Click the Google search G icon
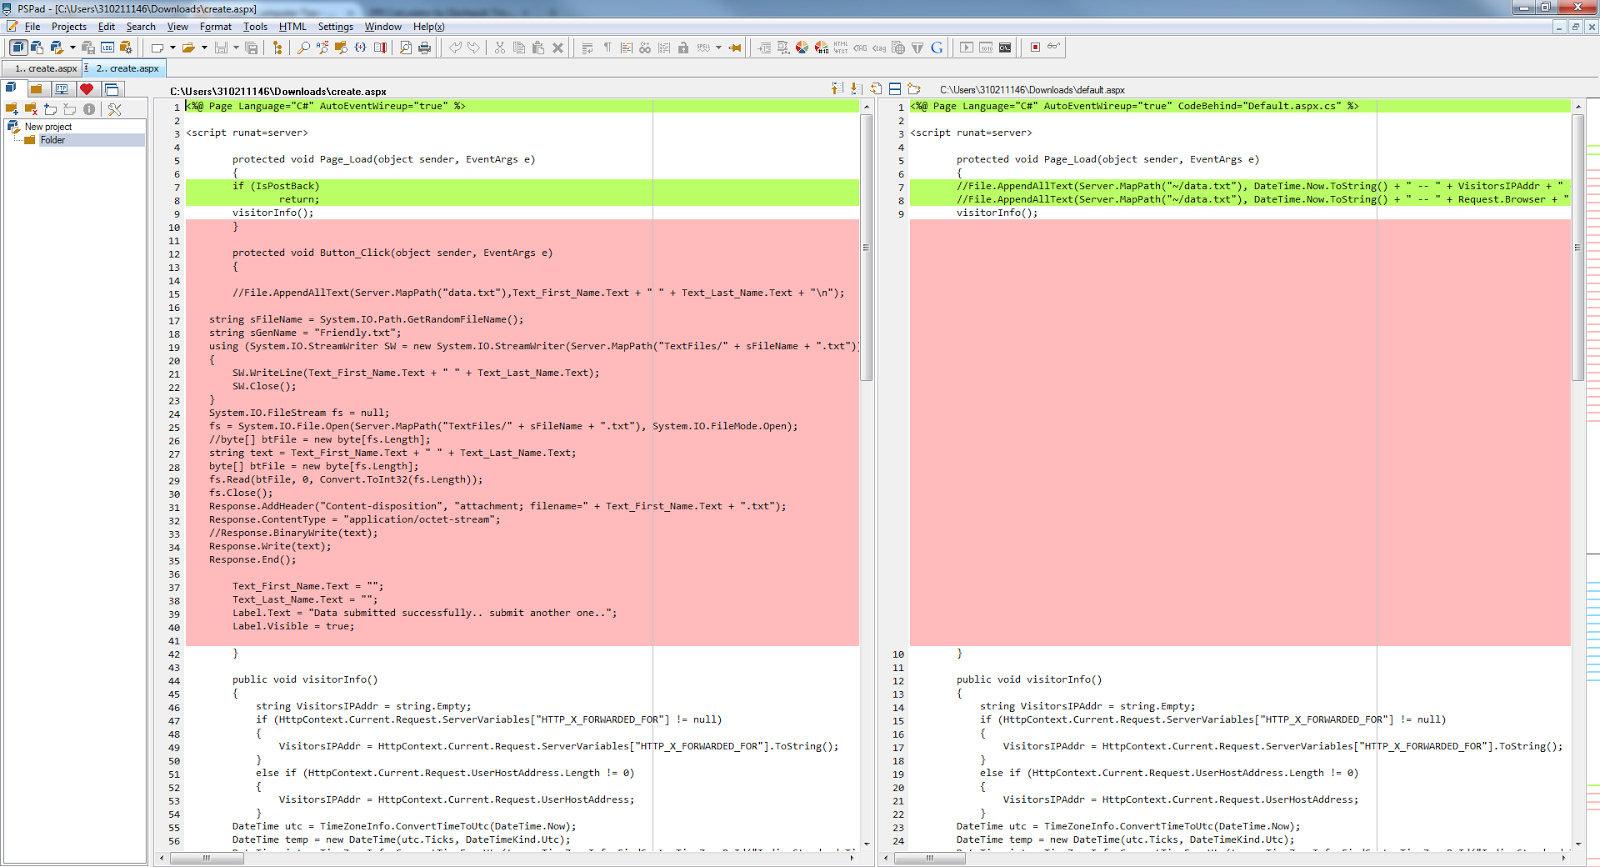The width and height of the screenshot is (1600, 867). [937, 47]
